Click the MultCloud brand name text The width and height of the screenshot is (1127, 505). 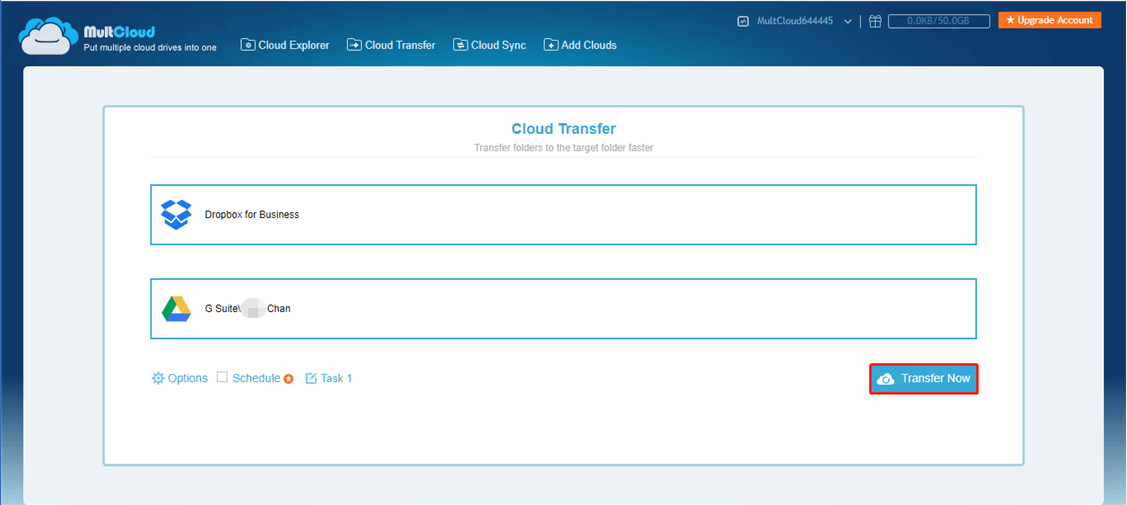tap(119, 32)
